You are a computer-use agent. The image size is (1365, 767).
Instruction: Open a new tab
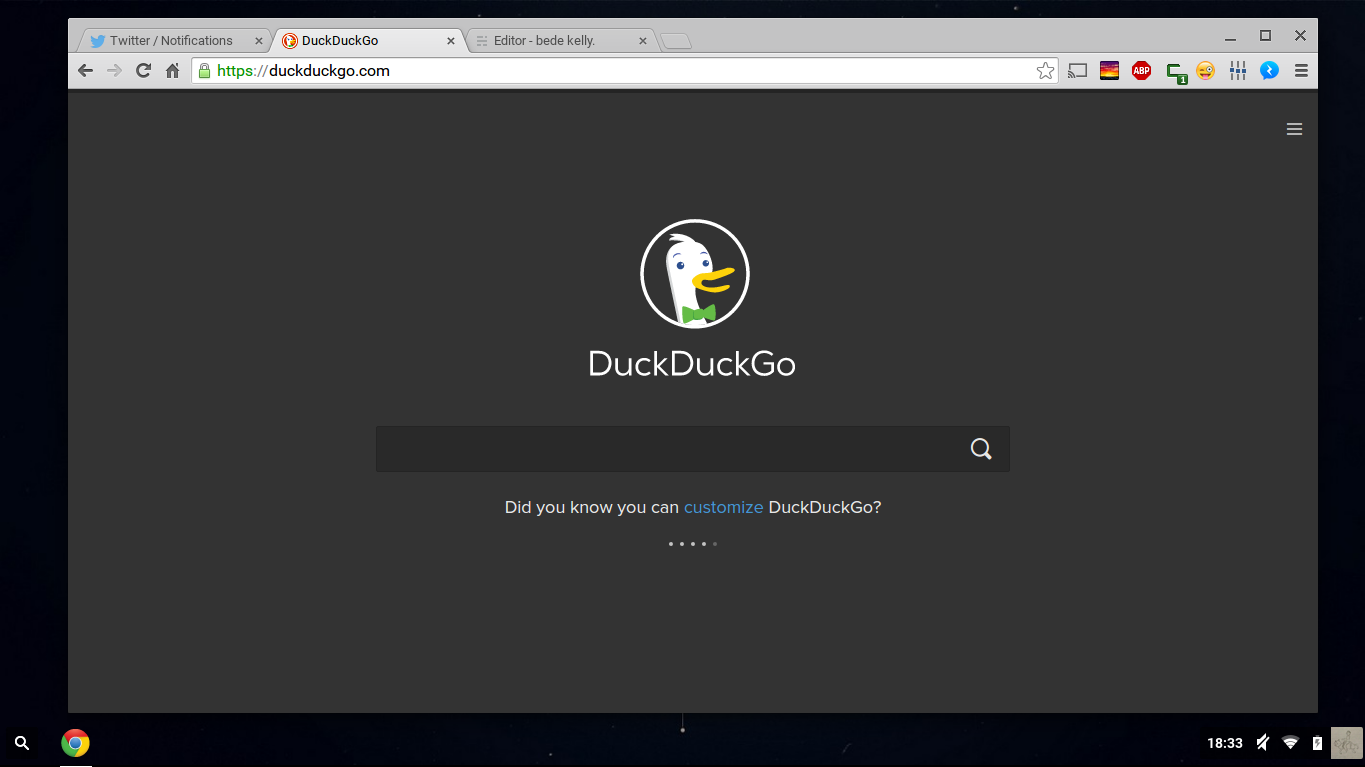coord(676,41)
